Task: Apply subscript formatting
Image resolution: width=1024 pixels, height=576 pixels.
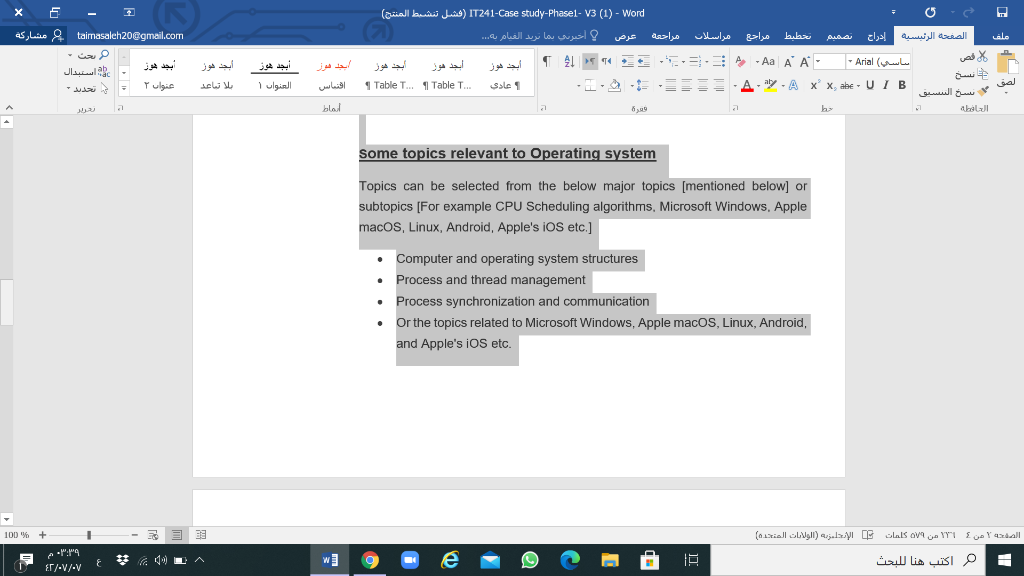Action: [830, 85]
